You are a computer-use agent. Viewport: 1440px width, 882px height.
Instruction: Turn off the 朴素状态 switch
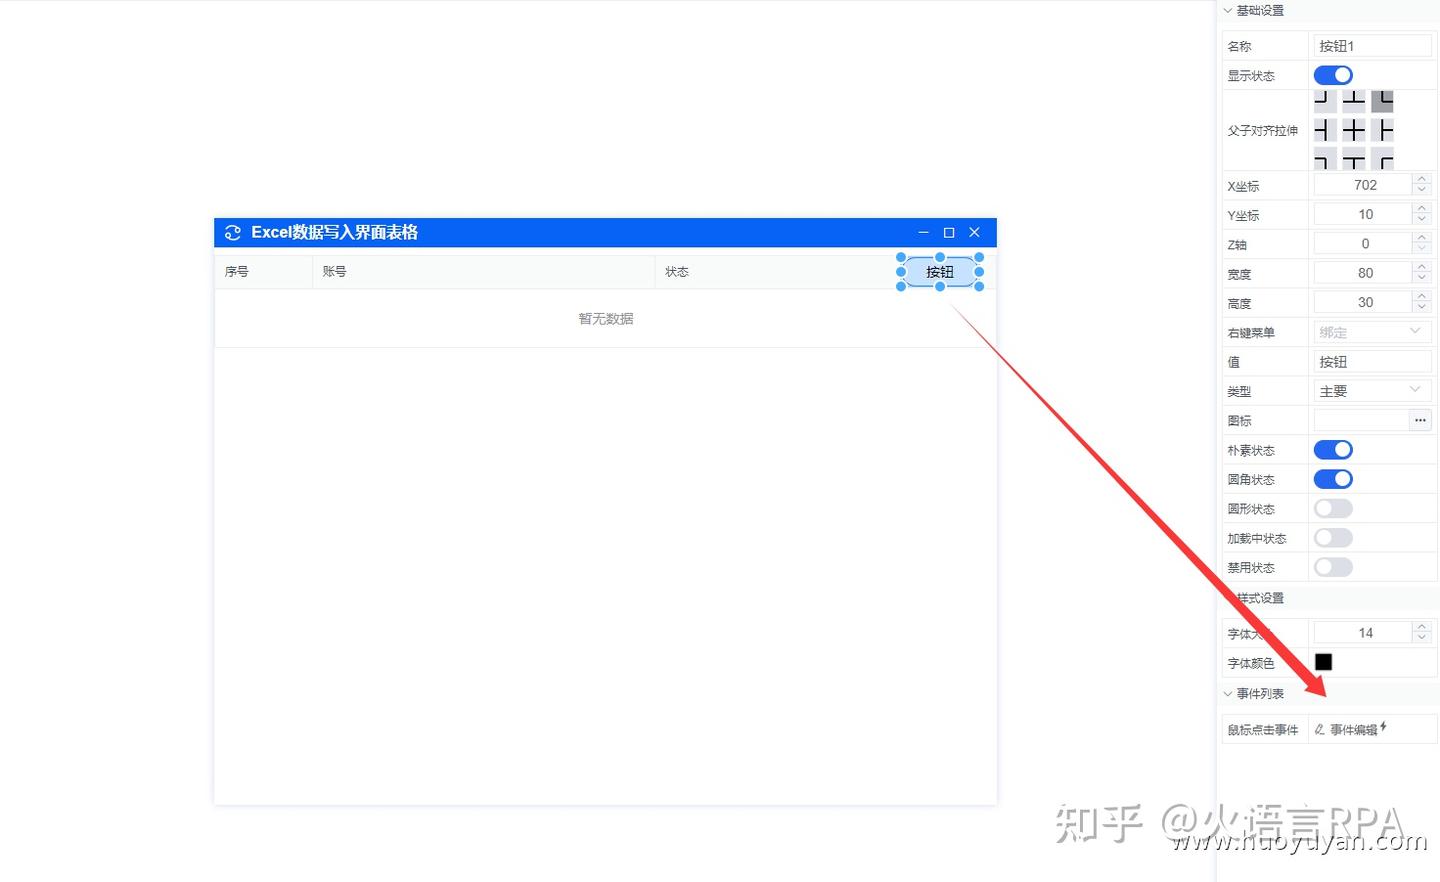click(1333, 450)
